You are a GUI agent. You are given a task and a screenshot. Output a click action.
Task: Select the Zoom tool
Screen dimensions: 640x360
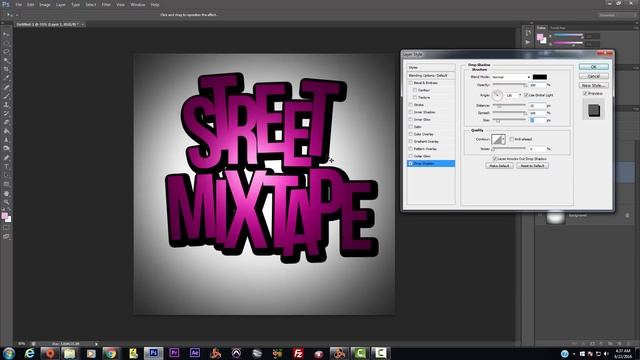point(6,202)
